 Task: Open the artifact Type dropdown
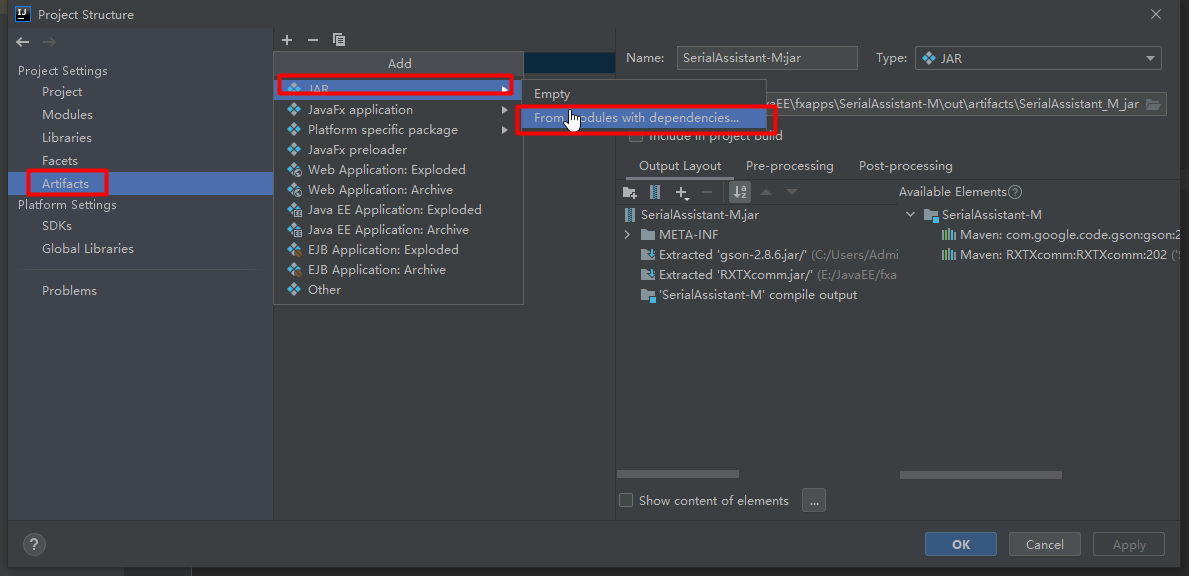[1038, 58]
